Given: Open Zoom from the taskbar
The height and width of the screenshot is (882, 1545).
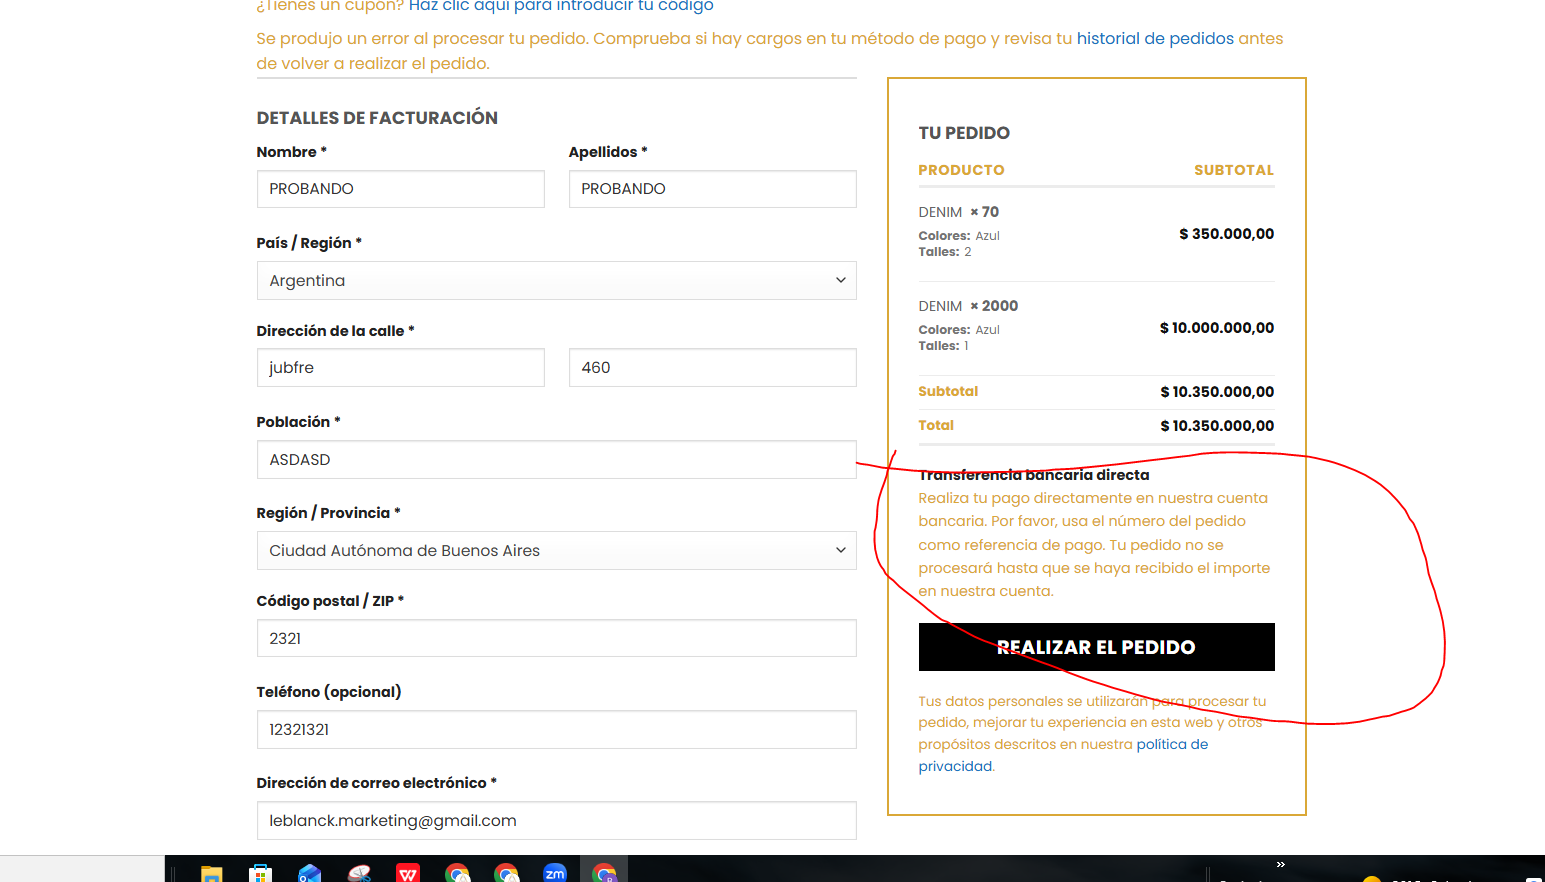Looking at the screenshot, I should pos(555,873).
